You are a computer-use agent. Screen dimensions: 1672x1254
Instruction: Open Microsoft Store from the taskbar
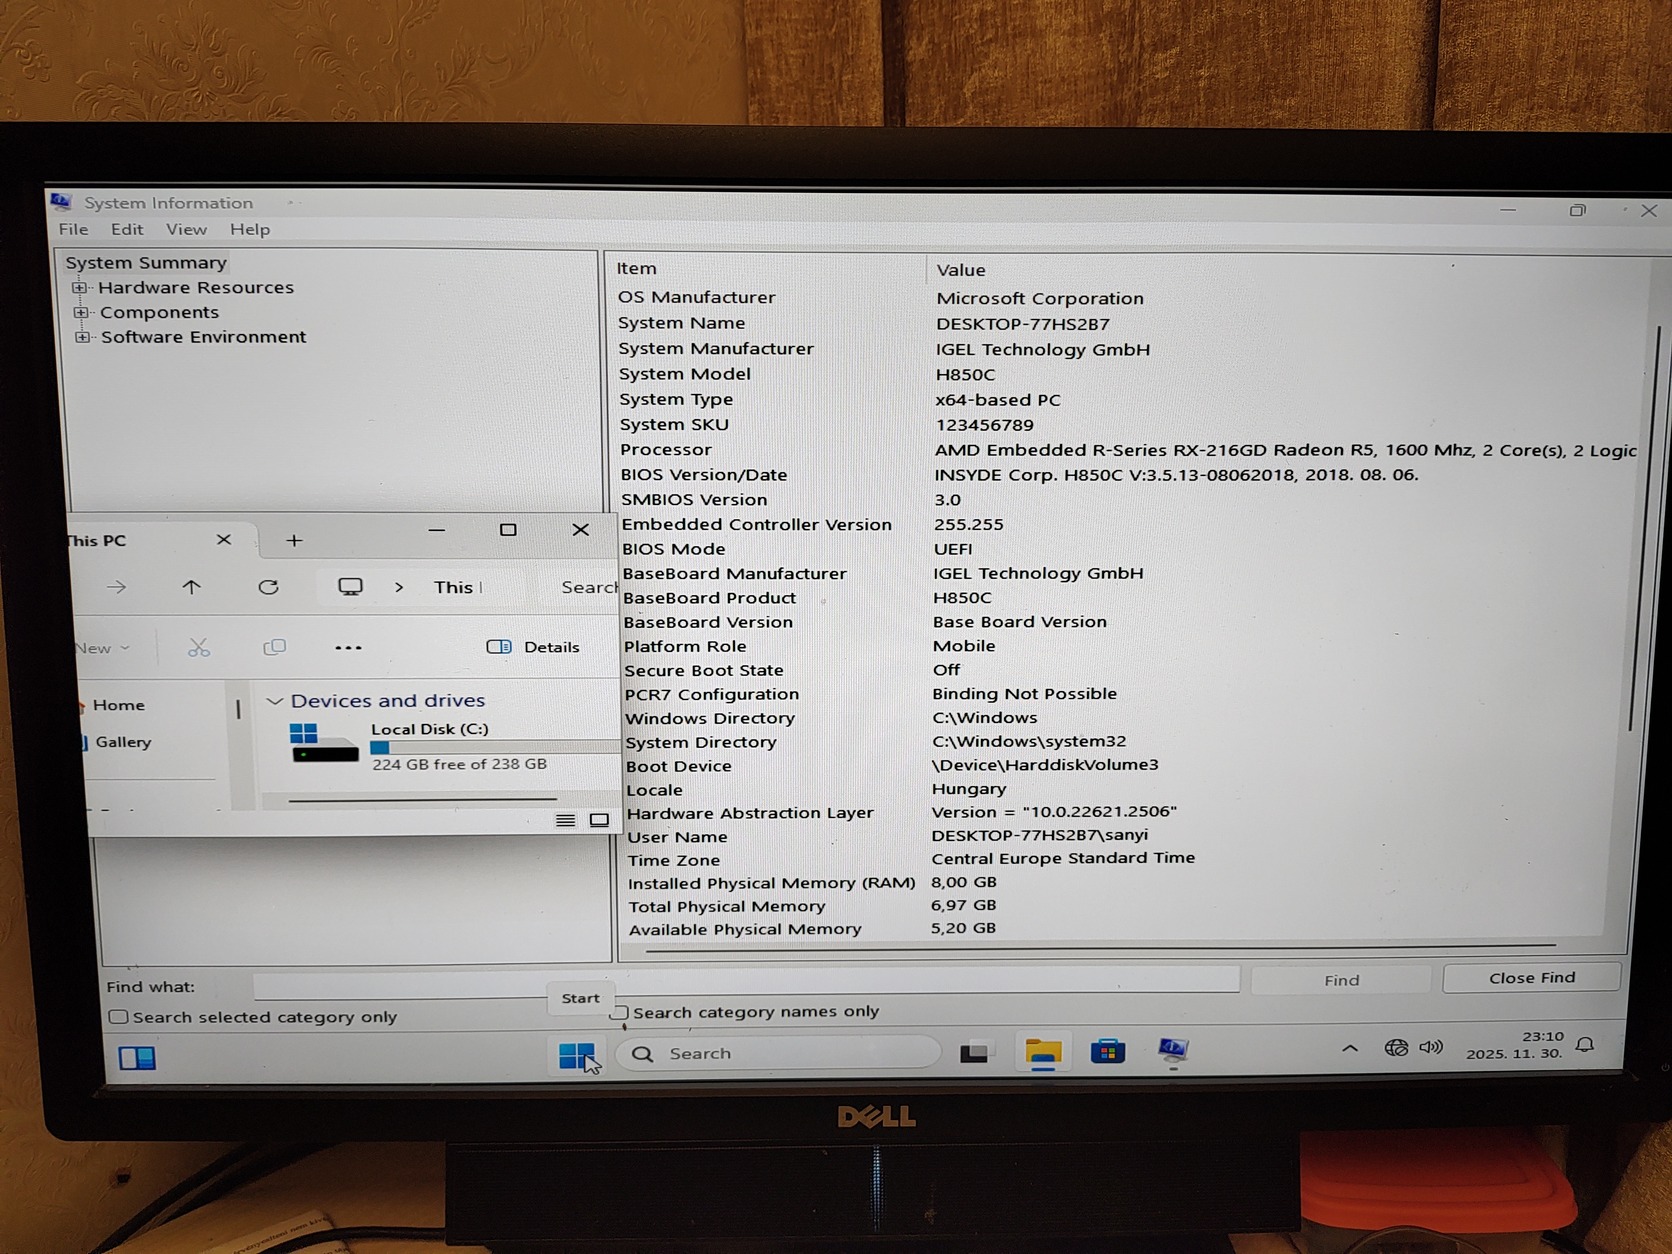click(x=1108, y=1050)
